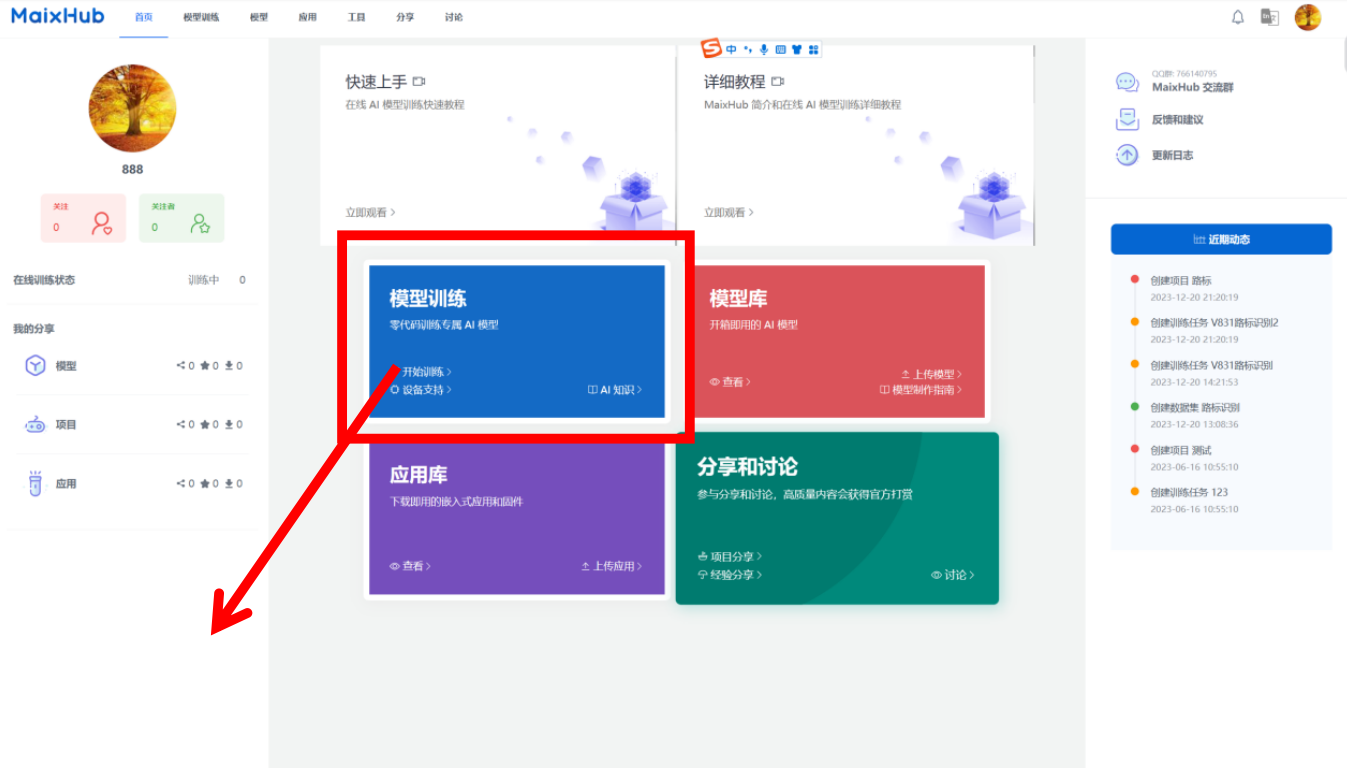Click 立即观看 under 快速上手

pos(370,212)
